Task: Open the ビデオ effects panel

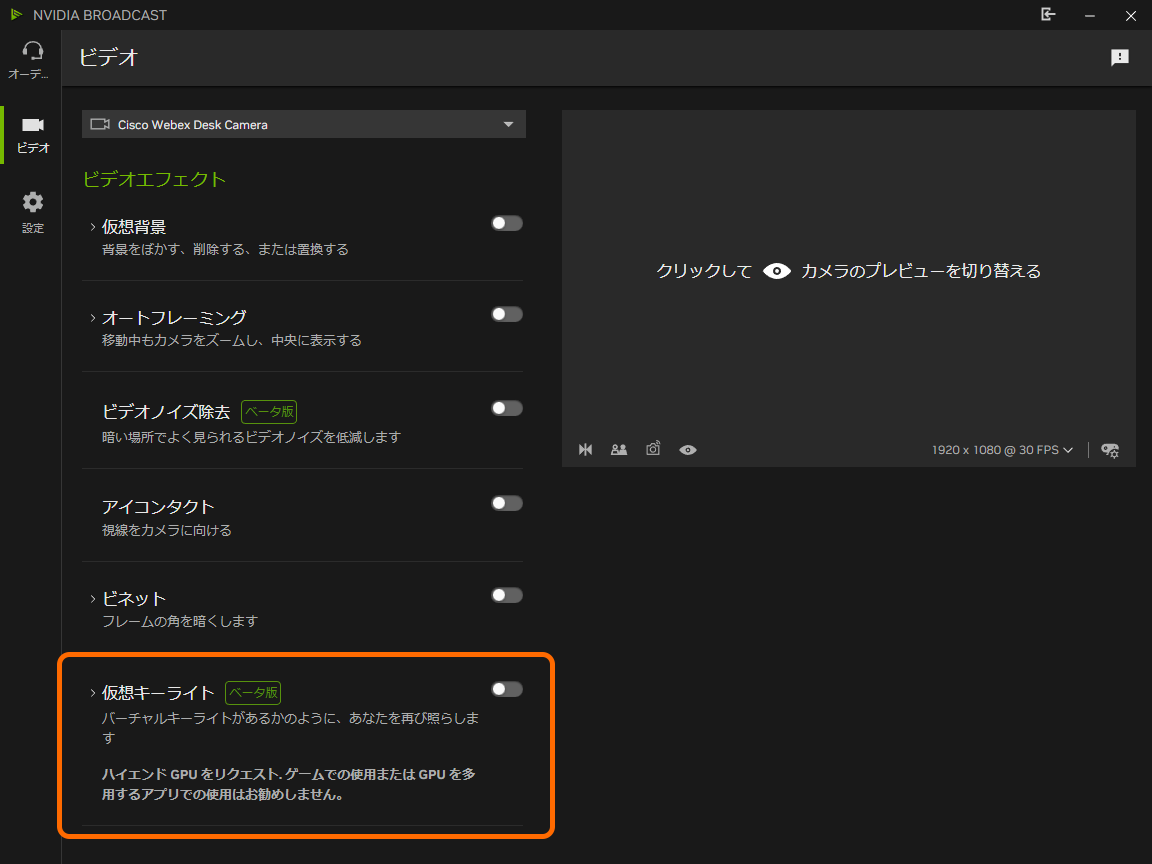Action: pos(32,135)
